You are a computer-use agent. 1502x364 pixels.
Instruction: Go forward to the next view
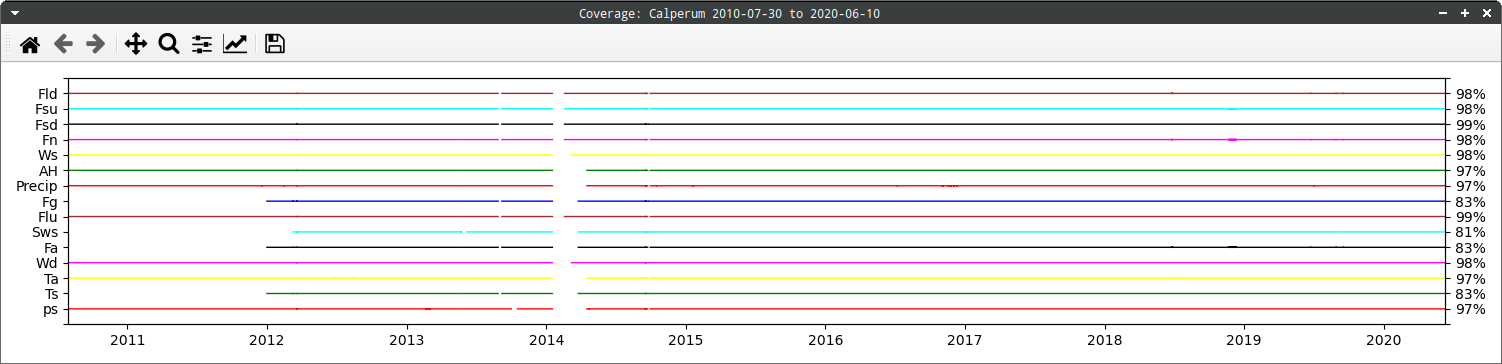96,44
